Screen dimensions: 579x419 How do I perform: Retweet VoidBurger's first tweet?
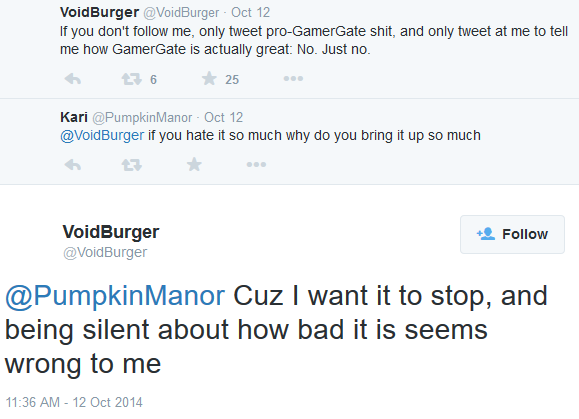click(132, 79)
